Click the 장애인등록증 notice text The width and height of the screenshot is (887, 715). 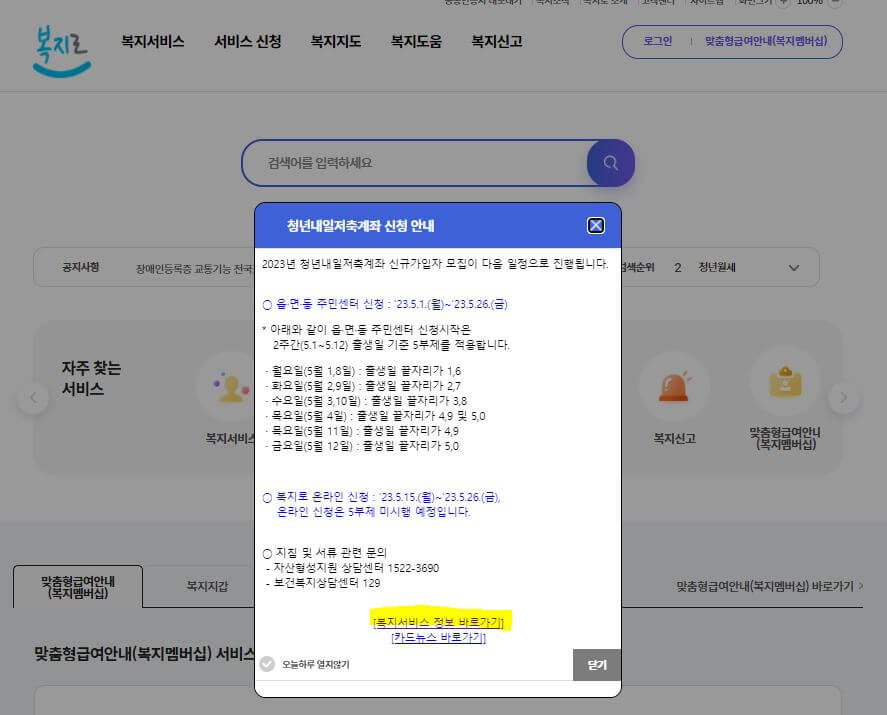point(193,269)
